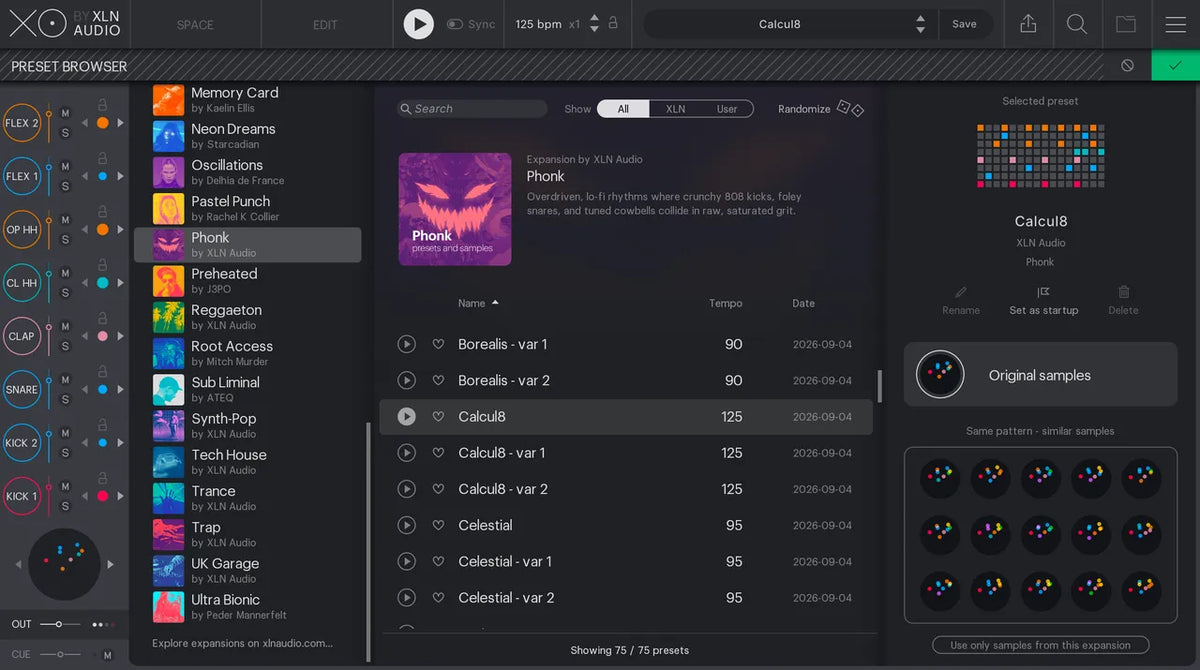Screen dimensions: 1200x670
Task: Adjust the CUE volume slider
Action: pos(58,655)
